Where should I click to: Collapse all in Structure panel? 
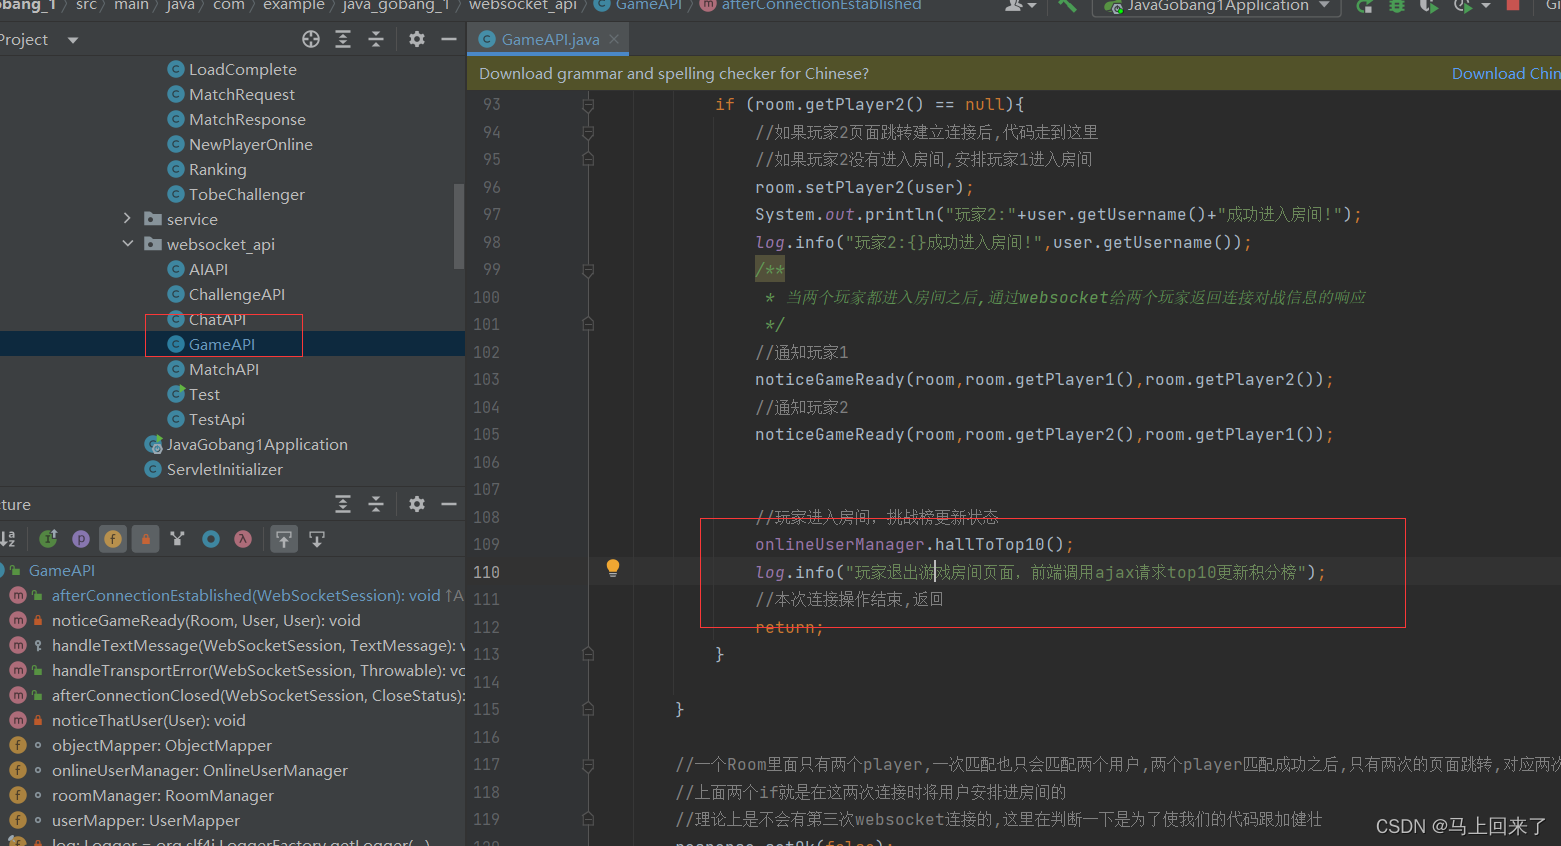click(x=376, y=504)
